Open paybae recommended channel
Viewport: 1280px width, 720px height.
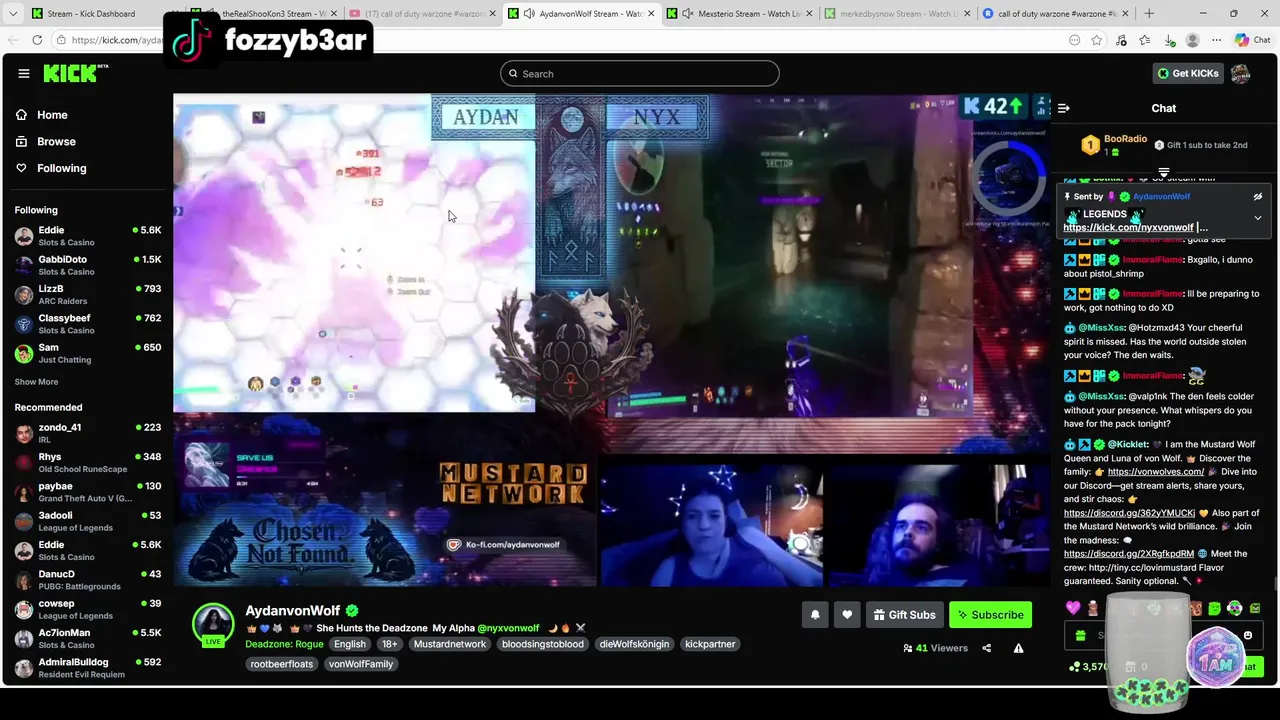(88, 492)
